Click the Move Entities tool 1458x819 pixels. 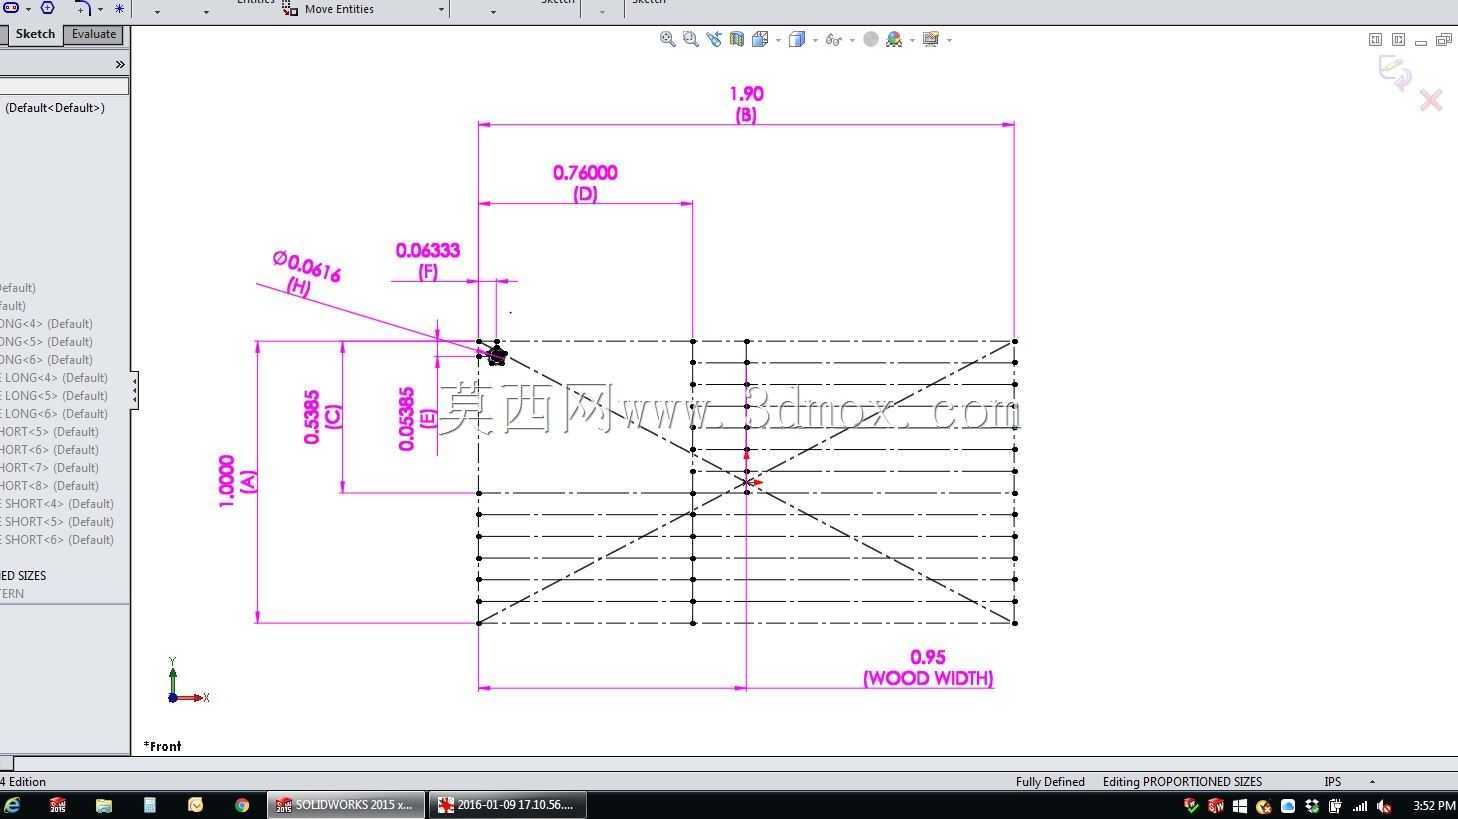pos(329,9)
